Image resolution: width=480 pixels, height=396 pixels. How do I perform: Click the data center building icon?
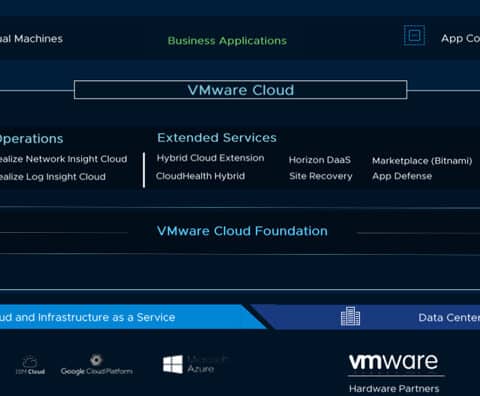coord(350,316)
